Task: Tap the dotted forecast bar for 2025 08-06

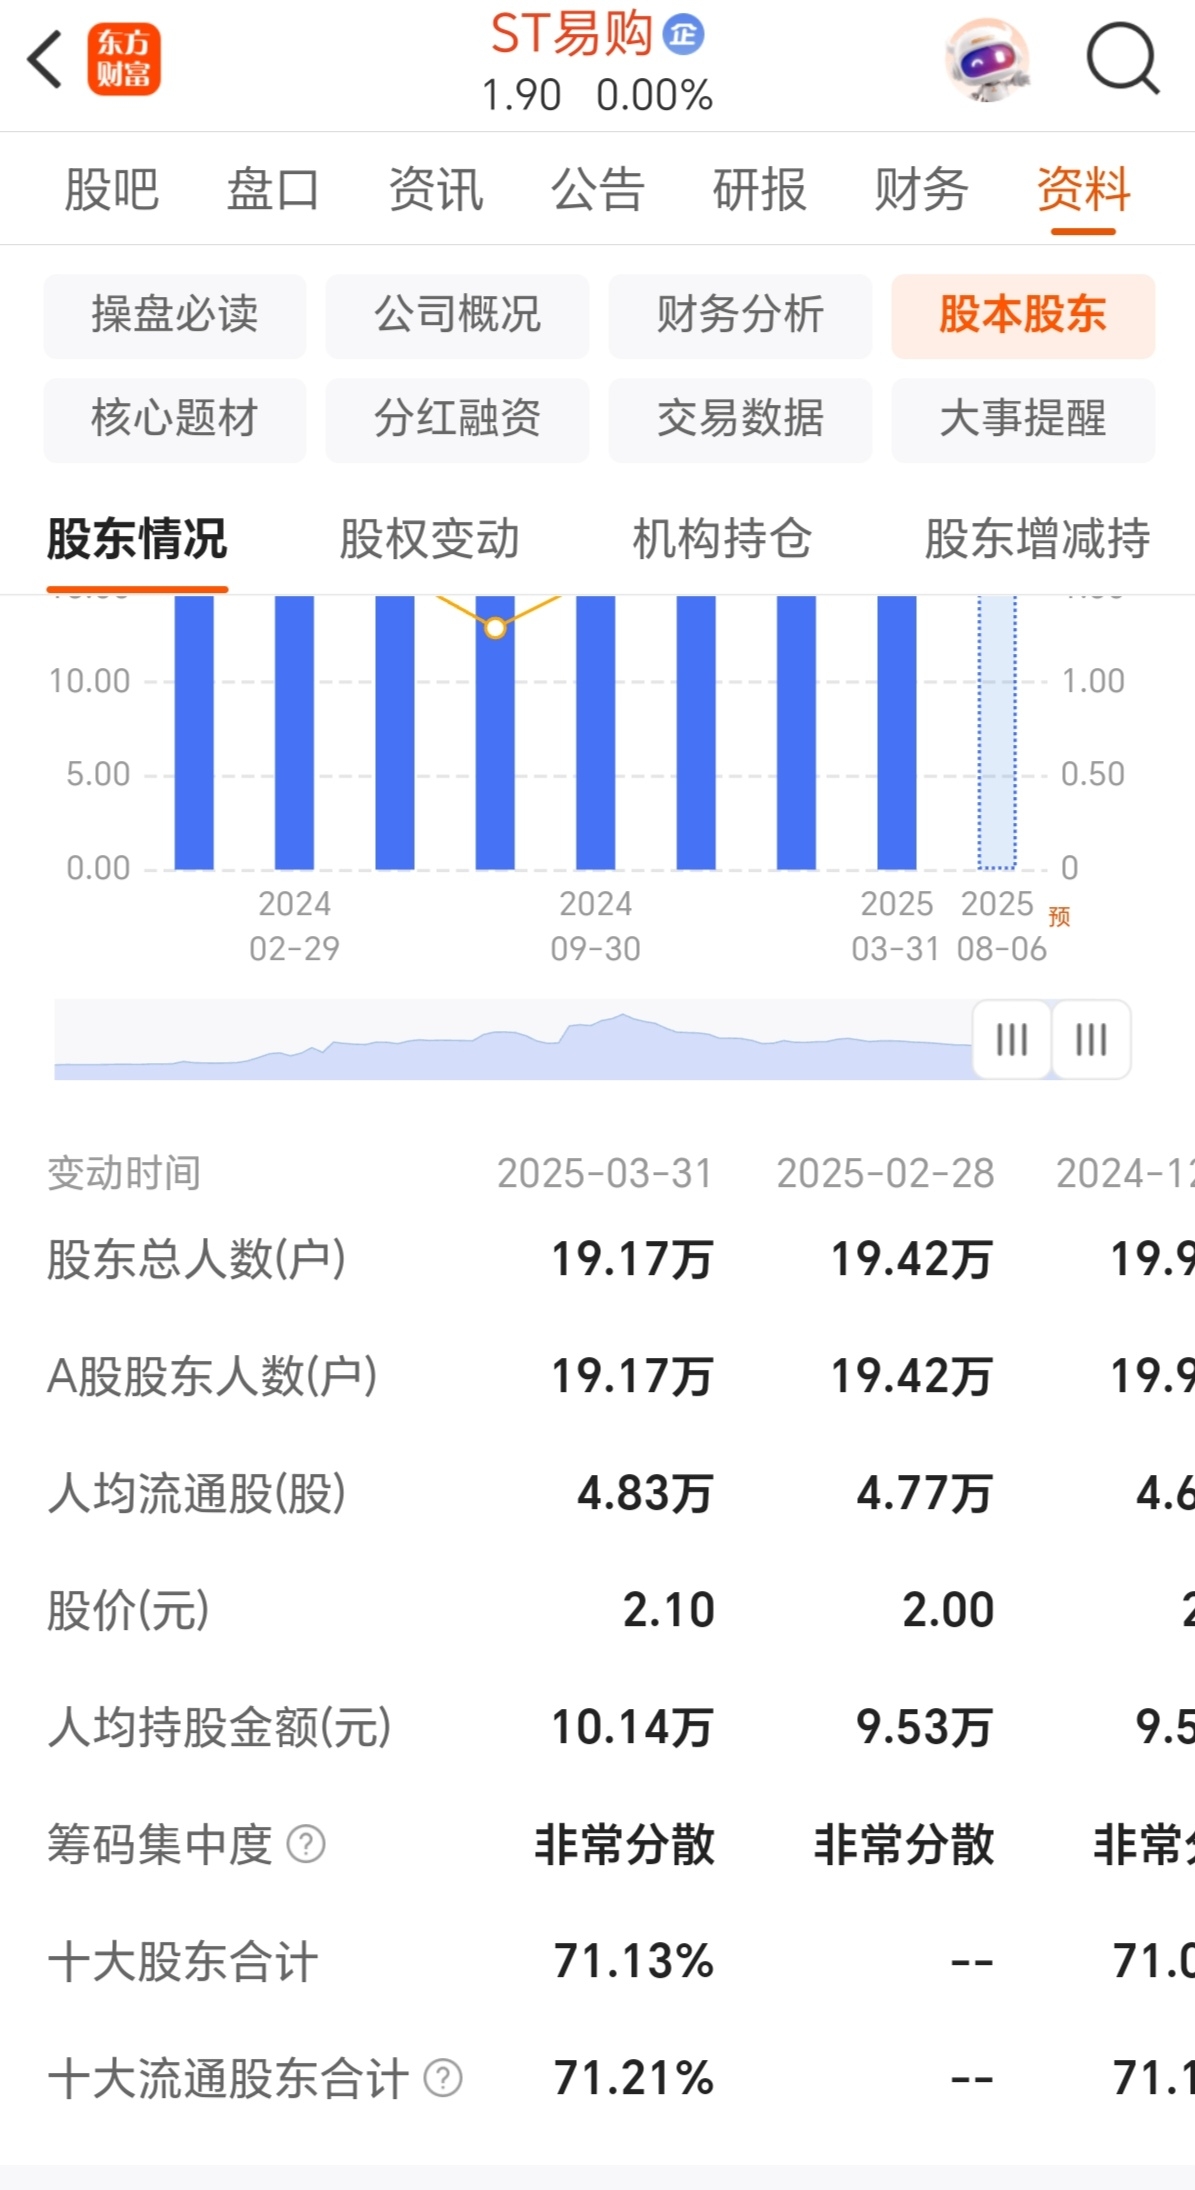Action: pos(997,732)
